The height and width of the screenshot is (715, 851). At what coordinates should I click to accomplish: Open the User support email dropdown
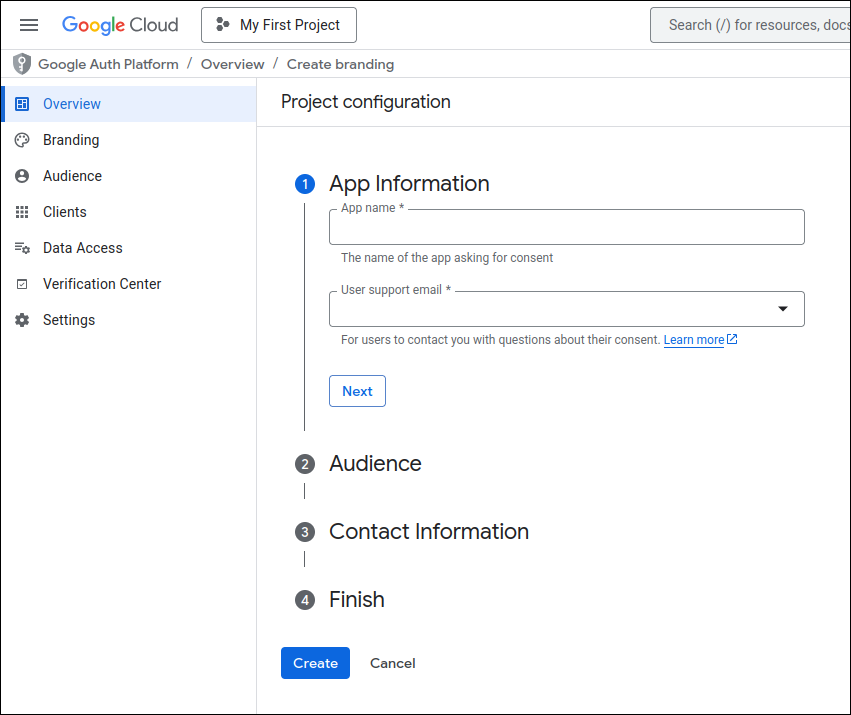pyautogui.click(x=782, y=310)
